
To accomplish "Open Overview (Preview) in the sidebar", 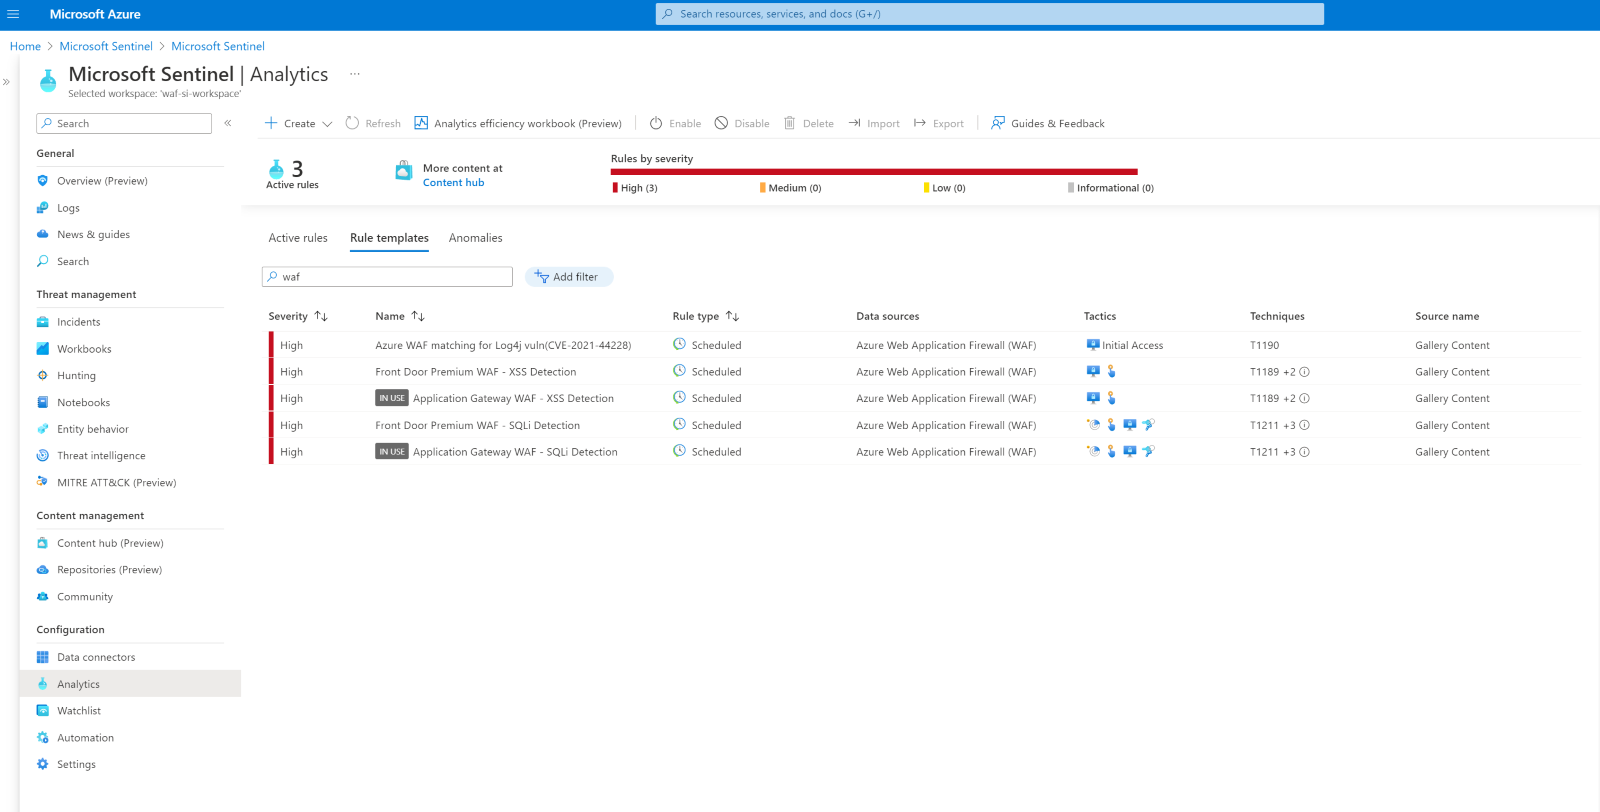I will click(102, 181).
